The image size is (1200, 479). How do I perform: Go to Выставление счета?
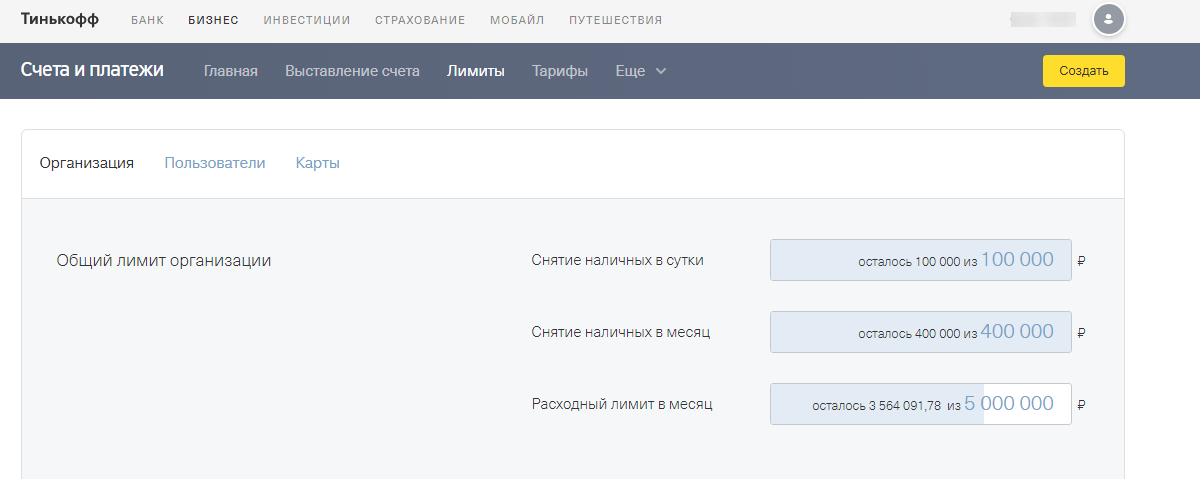(352, 71)
